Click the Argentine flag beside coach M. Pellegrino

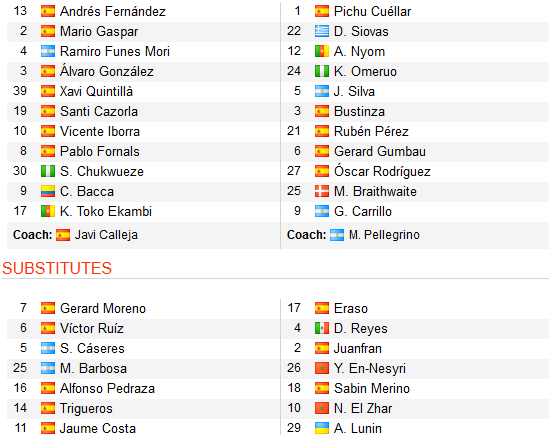pos(337,235)
